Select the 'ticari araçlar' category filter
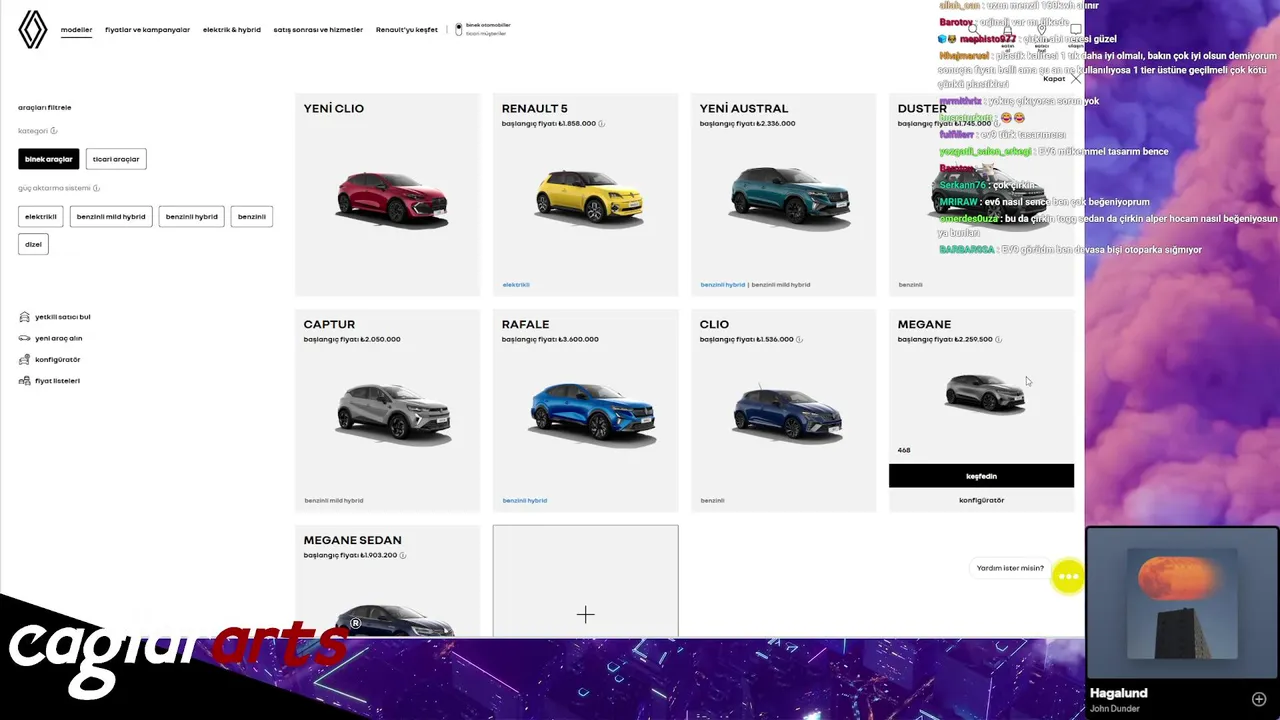This screenshot has height=720, width=1280. click(x=116, y=159)
